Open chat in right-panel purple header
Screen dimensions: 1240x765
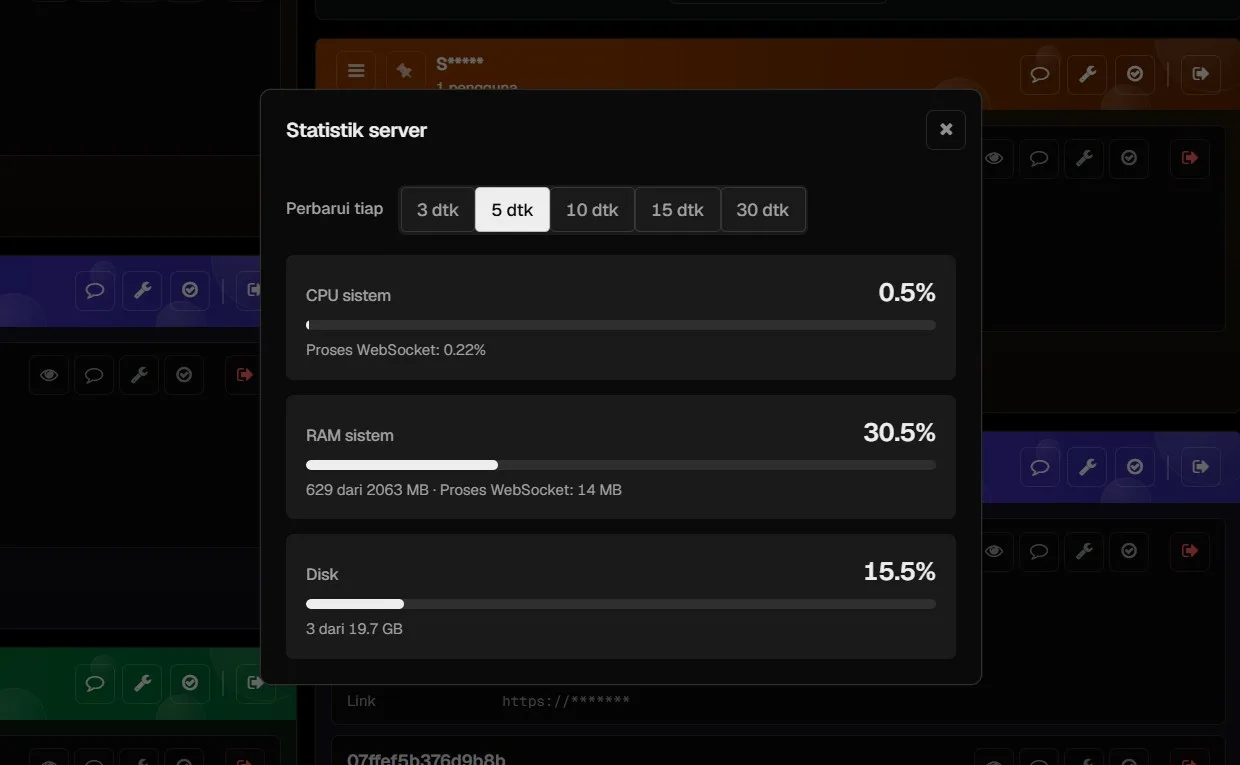point(1040,467)
